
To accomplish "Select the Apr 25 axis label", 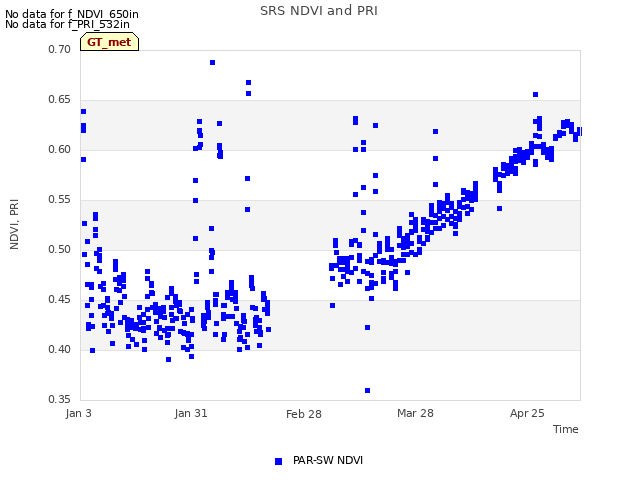I will [527, 413].
